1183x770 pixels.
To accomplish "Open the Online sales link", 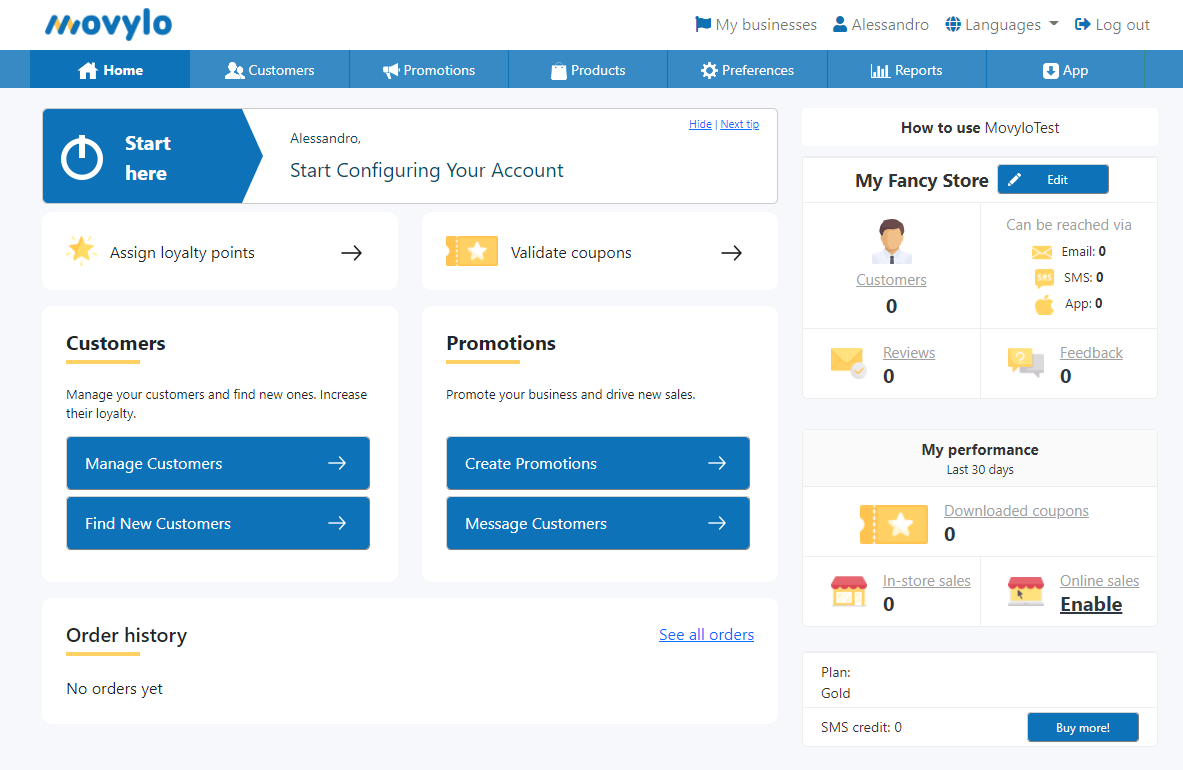I will coord(1099,581).
